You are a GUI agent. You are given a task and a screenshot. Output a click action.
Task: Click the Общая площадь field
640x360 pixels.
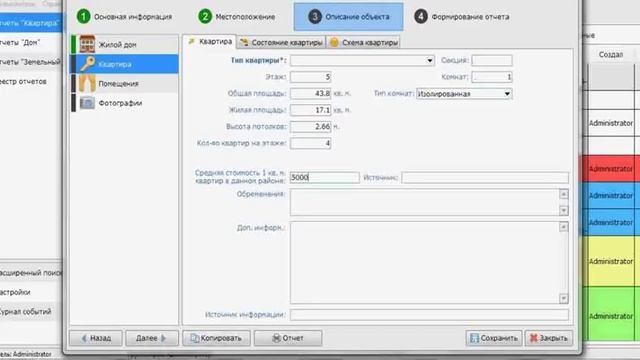click(310, 93)
